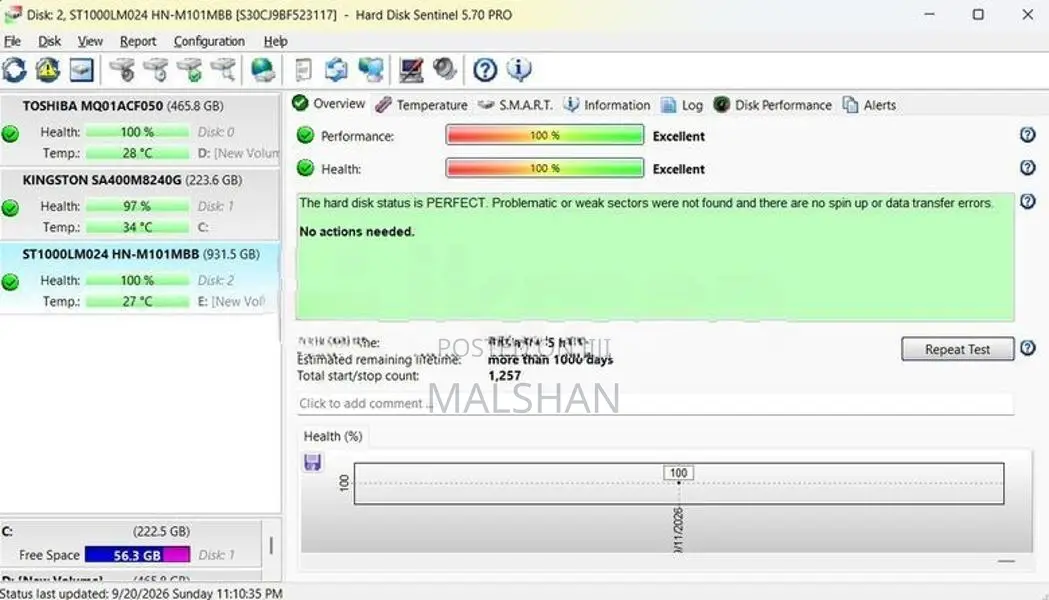Click the disk test icon with green checkmark

point(189,70)
